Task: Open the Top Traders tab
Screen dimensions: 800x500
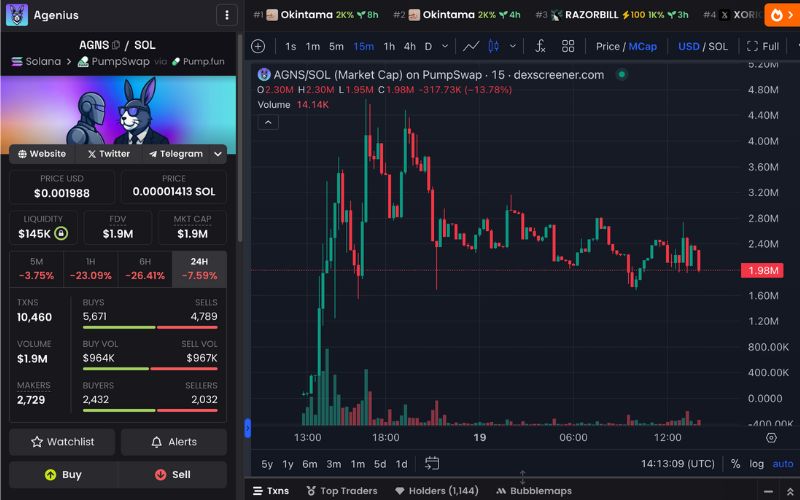Action: [342, 491]
